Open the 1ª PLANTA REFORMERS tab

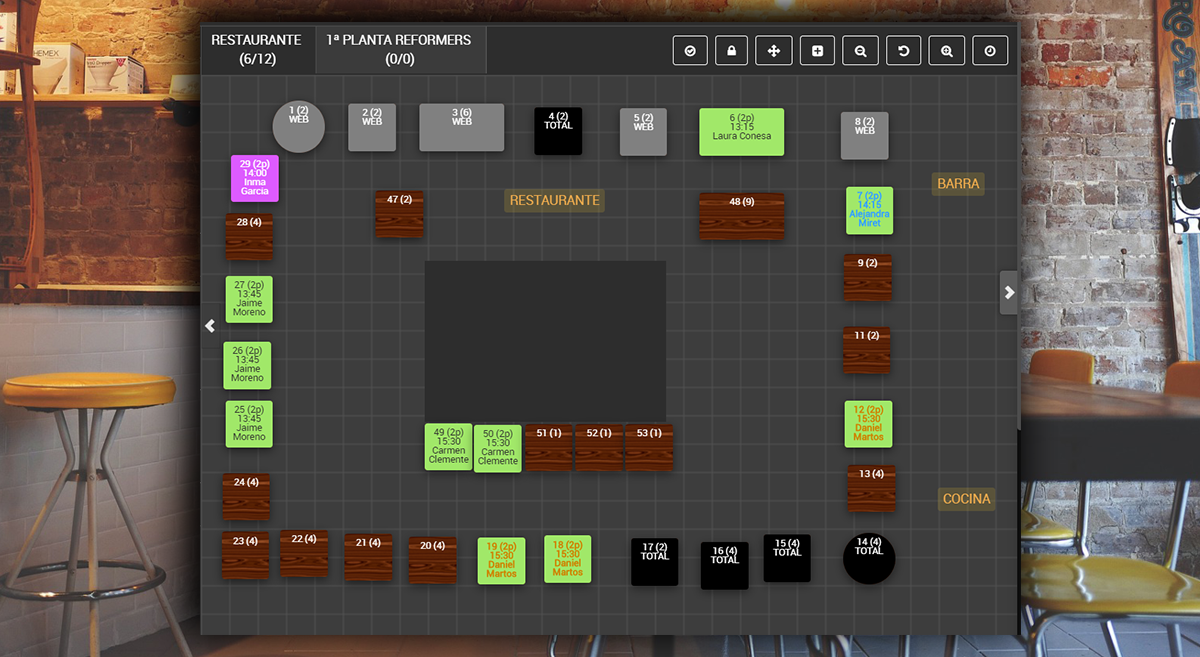(x=400, y=49)
